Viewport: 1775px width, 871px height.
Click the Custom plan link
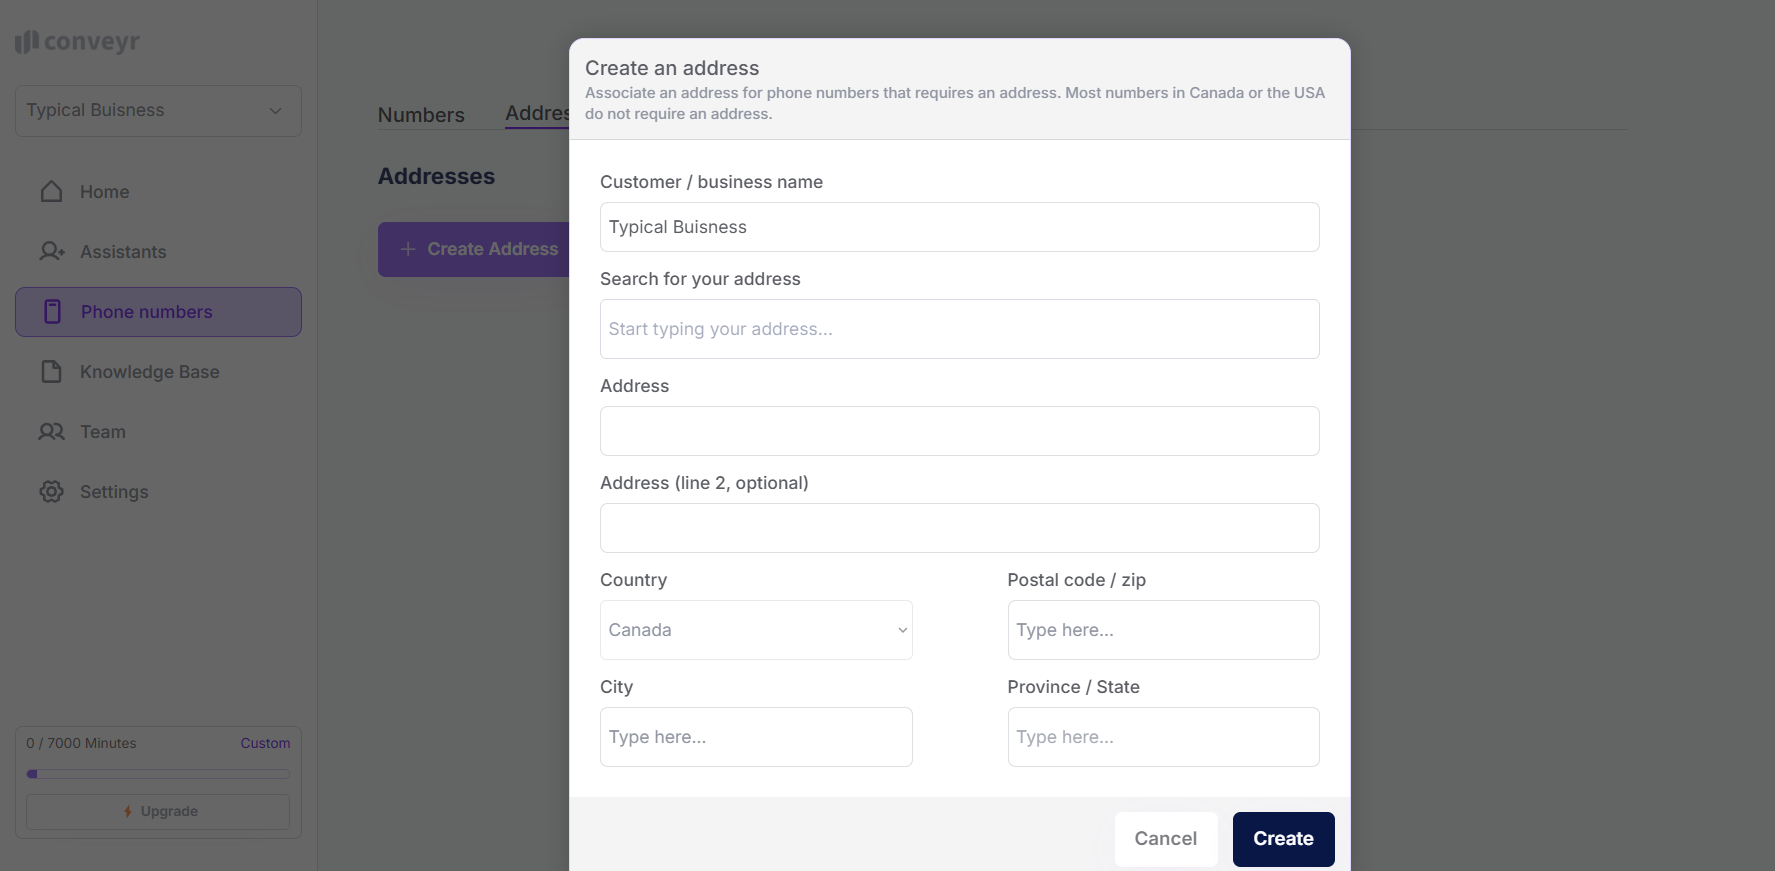tap(265, 743)
